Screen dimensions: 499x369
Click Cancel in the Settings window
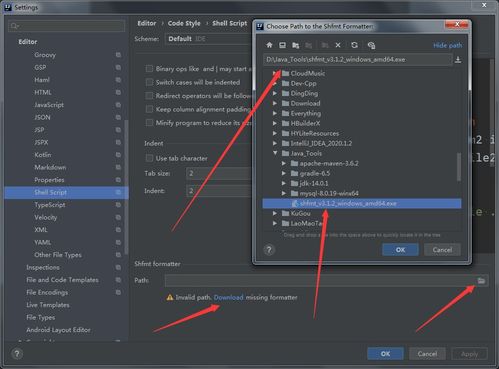point(427,354)
